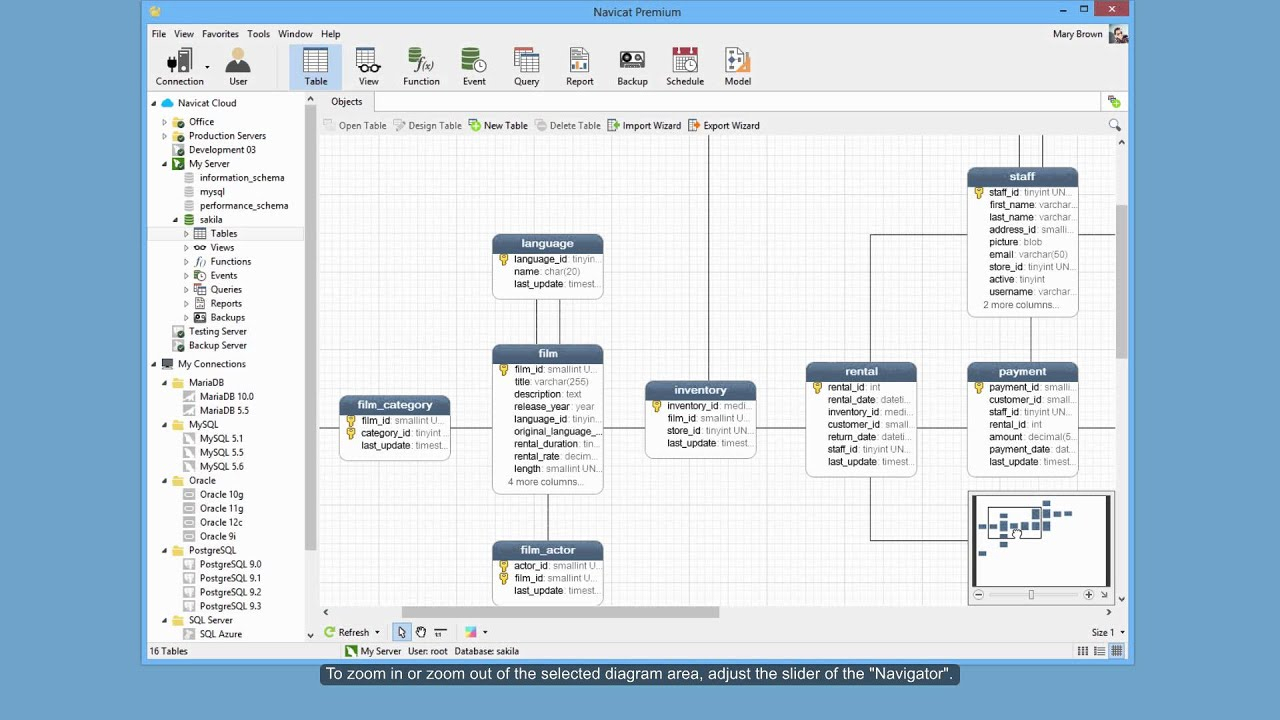
Task: Click the Navigator overview thumbnail
Action: [1040, 540]
